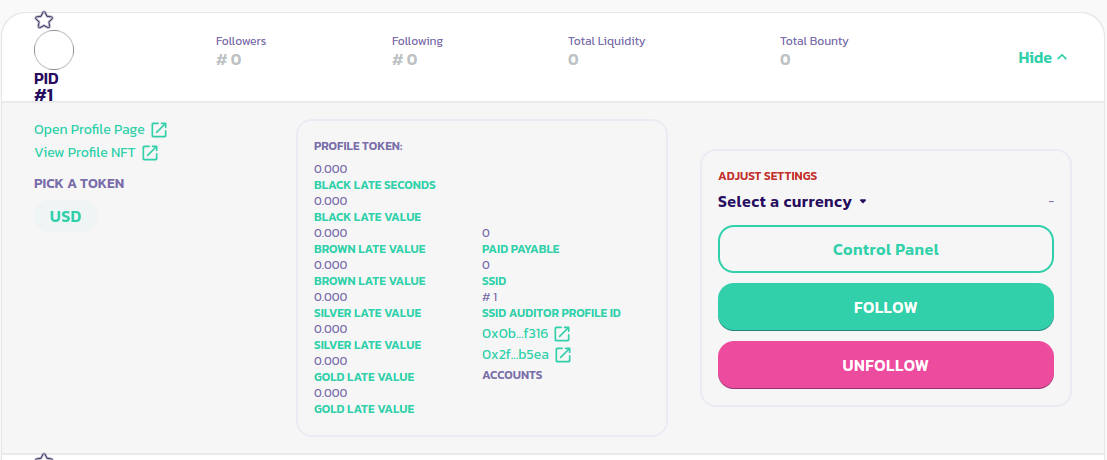Image resolution: width=1107 pixels, height=460 pixels.
Task: Select the USD token pill
Action: coord(66,216)
